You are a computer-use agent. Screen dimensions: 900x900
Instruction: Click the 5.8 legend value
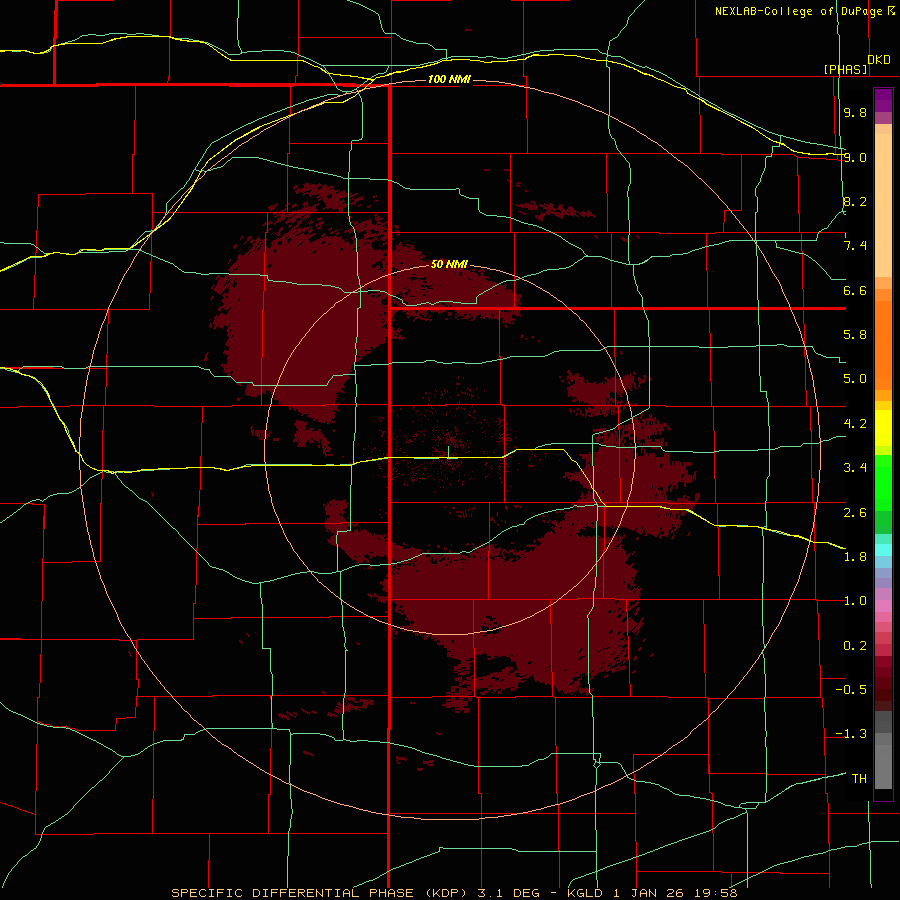coord(855,335)
